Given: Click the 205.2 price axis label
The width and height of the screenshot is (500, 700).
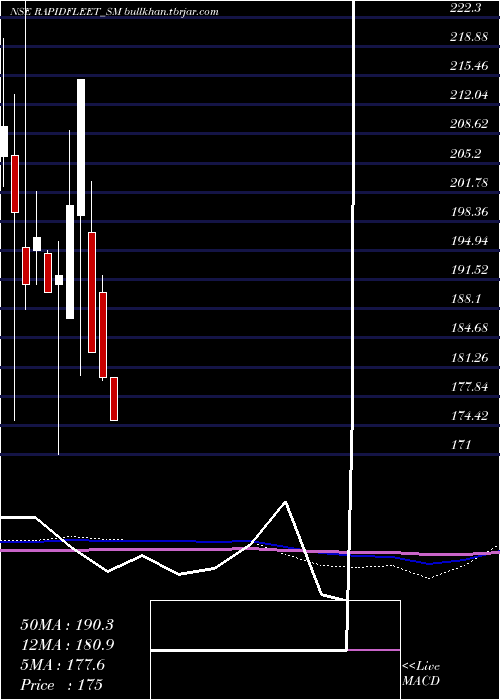Looking at the screenshot, I should pyautogui.click(x=467, y=153).
